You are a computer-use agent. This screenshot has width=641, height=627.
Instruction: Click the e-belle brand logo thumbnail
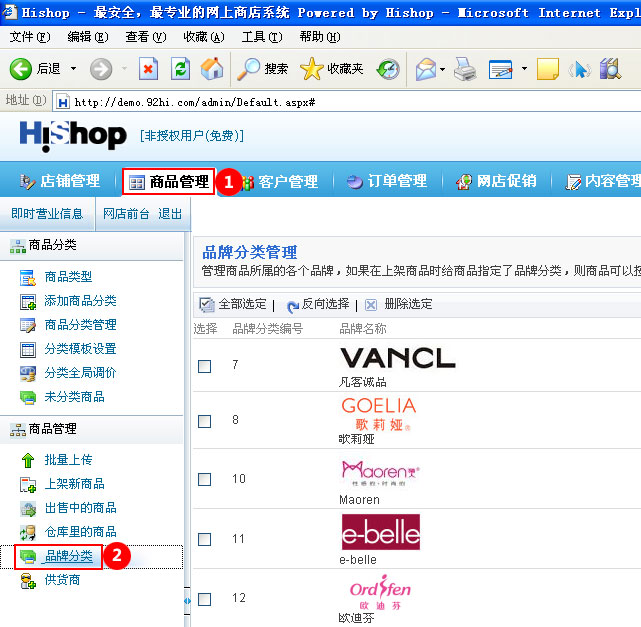tap(381, 532)
